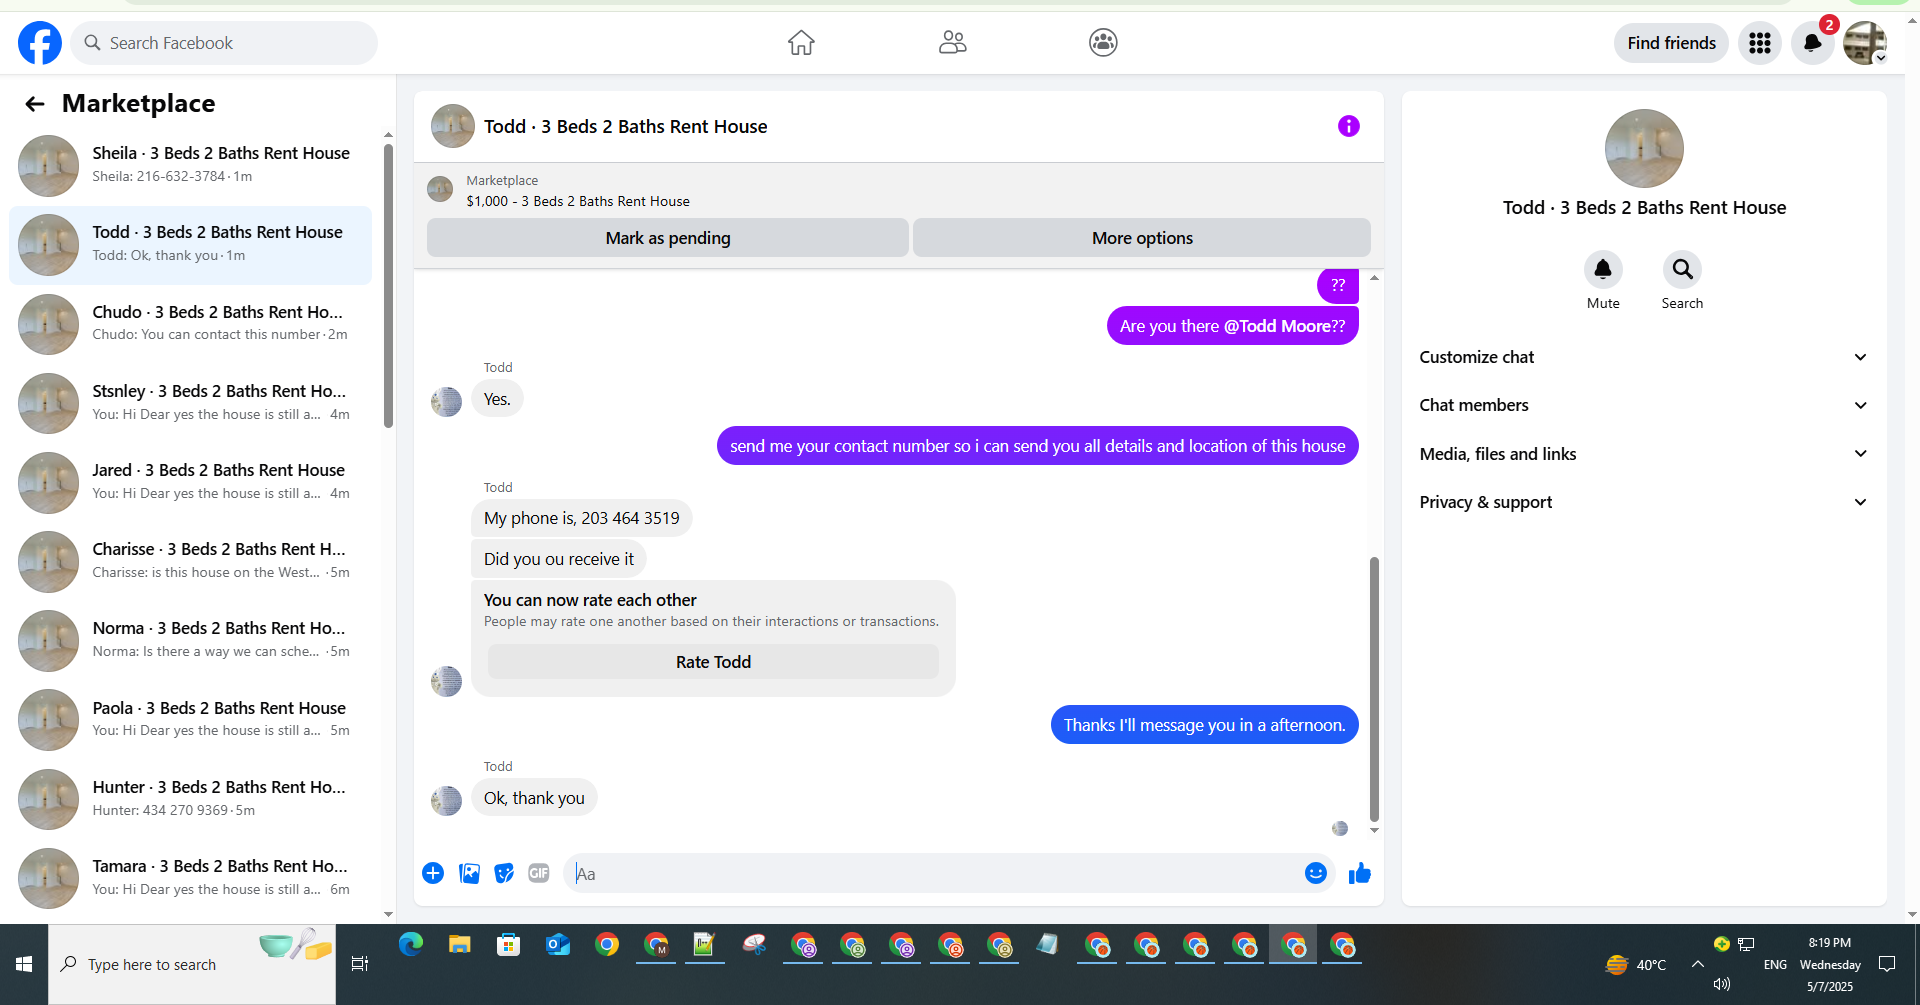Open Windows notification center
Image resolution: width=1920 pixels, height=1005 pixels.
pyautogui.click(x=1887, y=964)
